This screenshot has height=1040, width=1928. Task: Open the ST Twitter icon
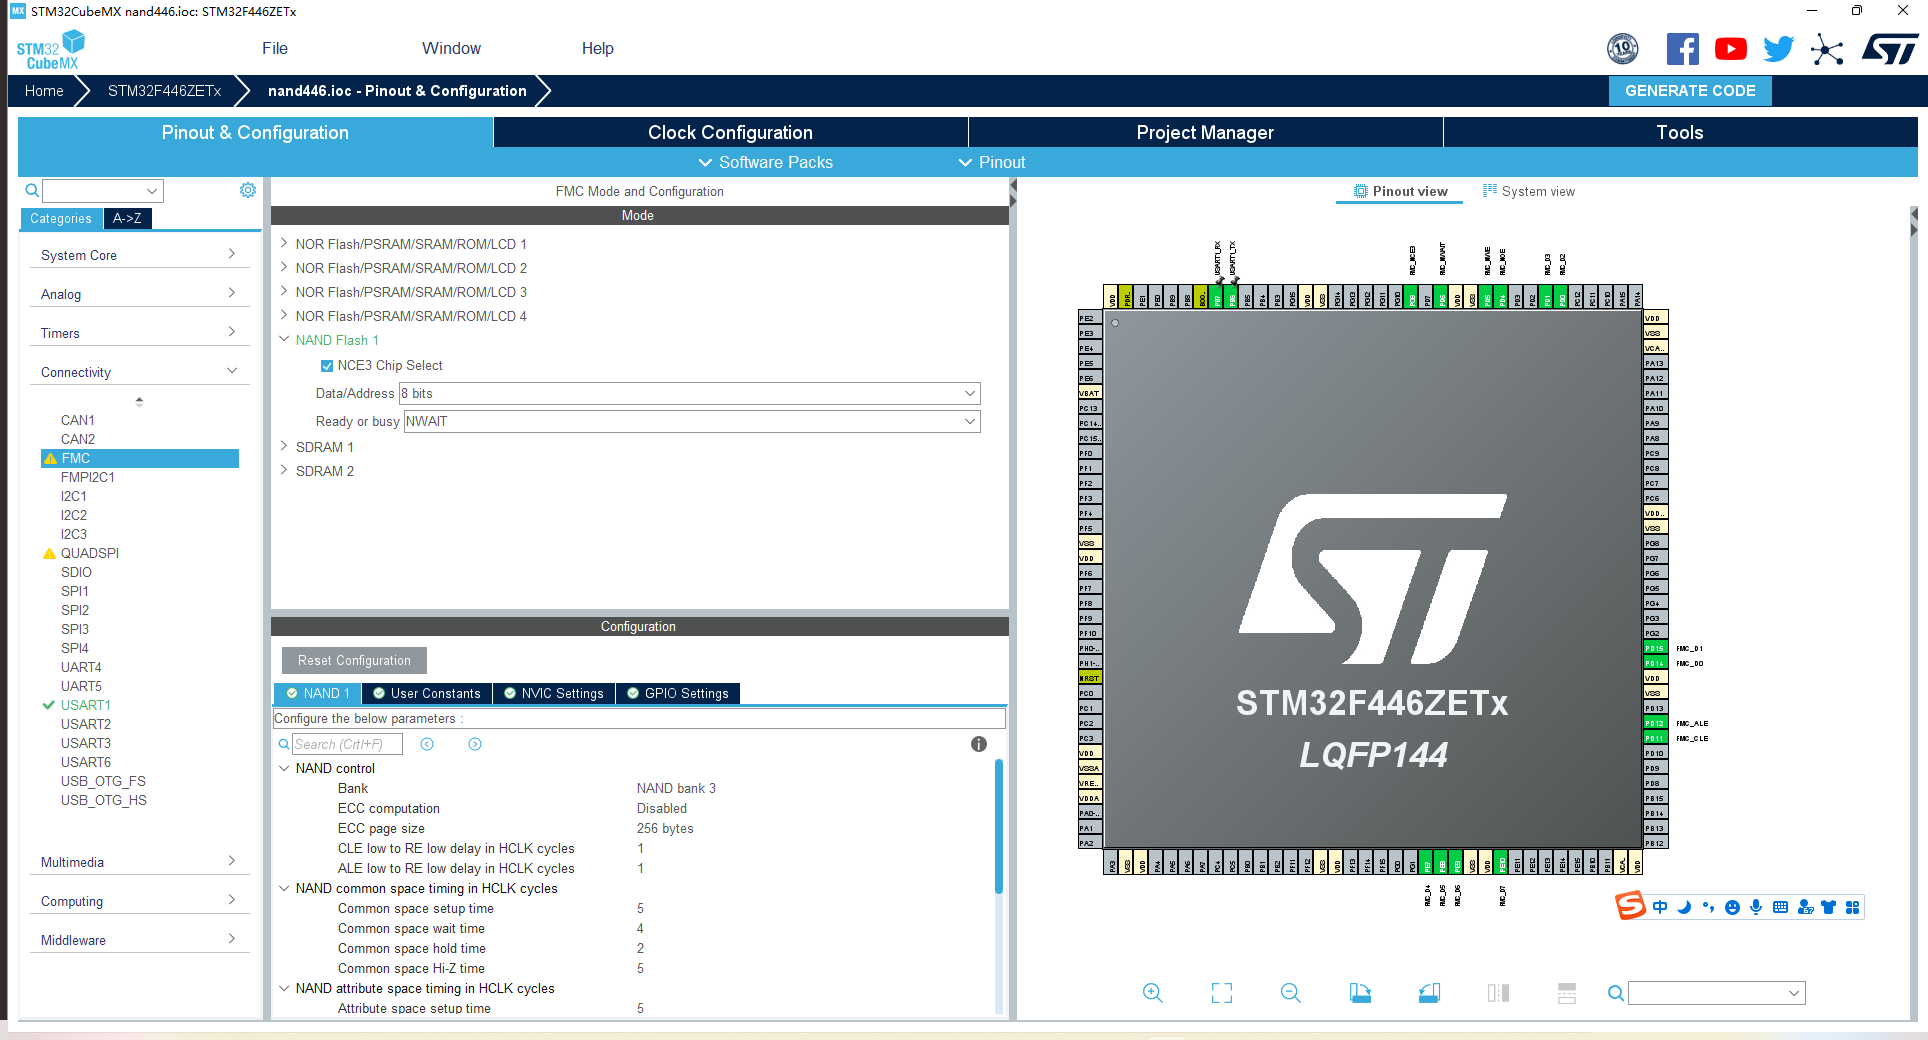pyautogui.click(x=1779, y=49)
